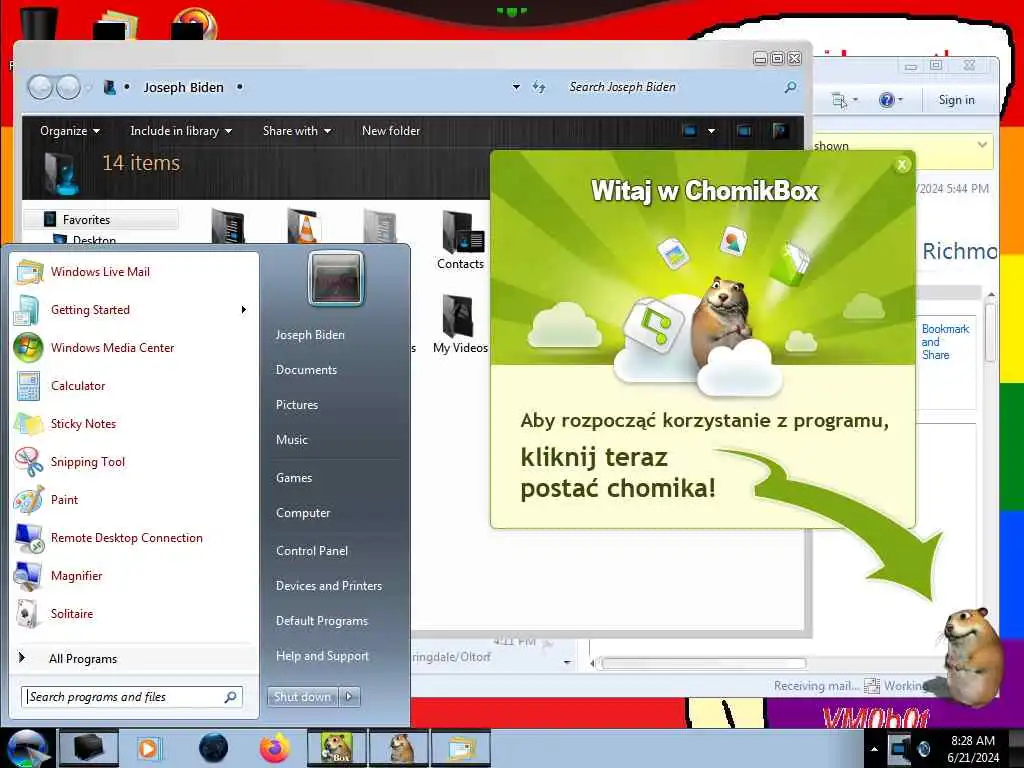Image resolution: width=1024 pixels, height=768 pixels.
Task: Open Devices and Printers
Action: 328,586
